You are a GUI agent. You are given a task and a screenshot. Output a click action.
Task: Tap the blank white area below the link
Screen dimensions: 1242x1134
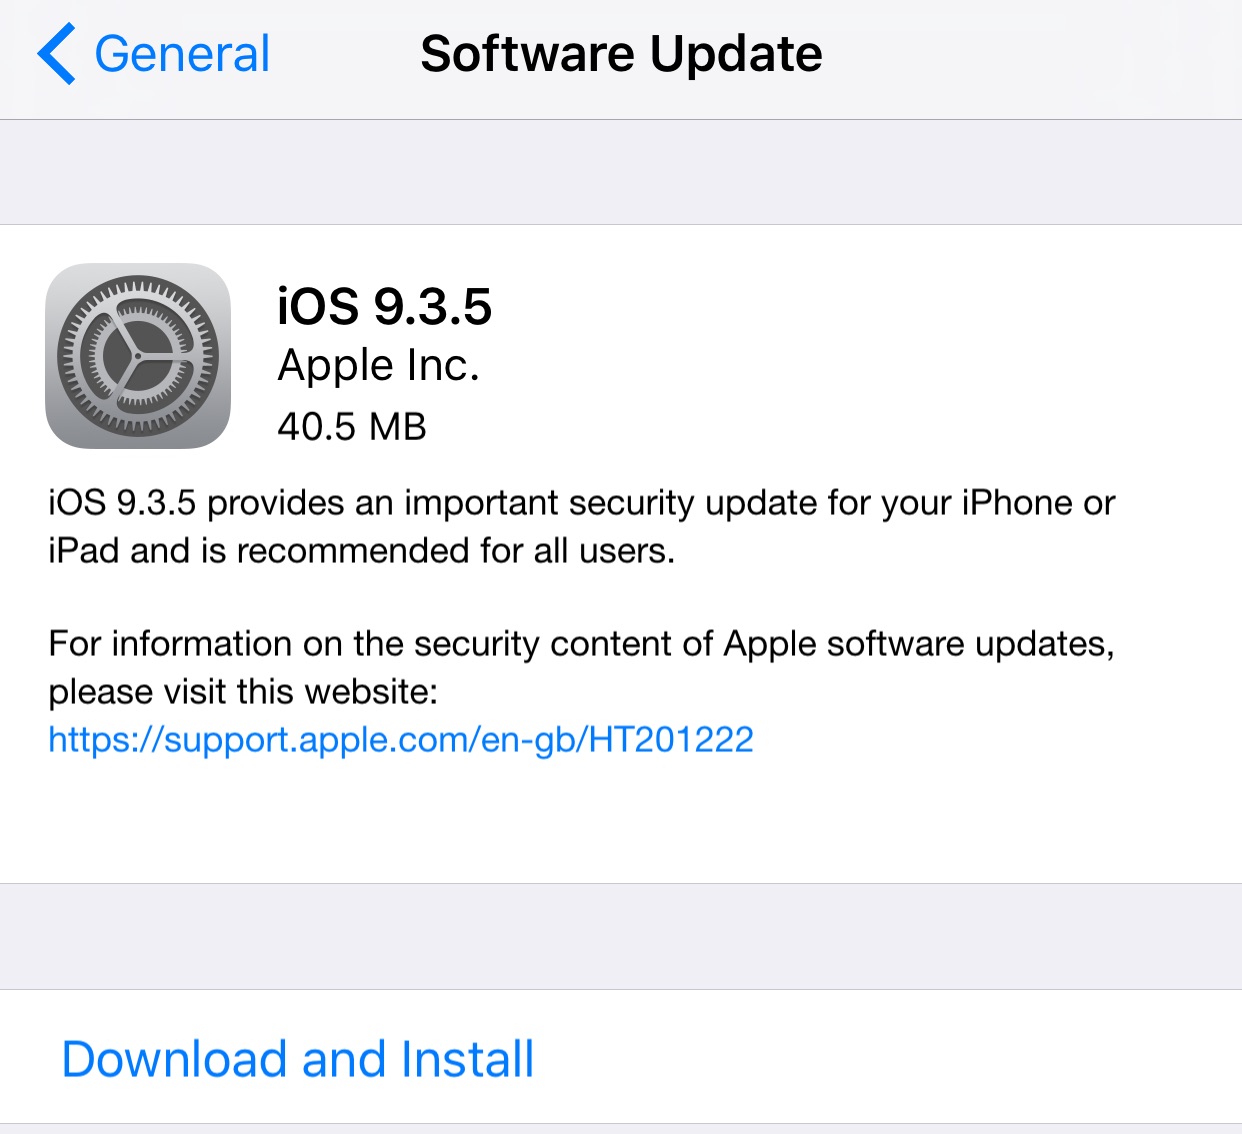pyautogui.click(x=621, y=822)
